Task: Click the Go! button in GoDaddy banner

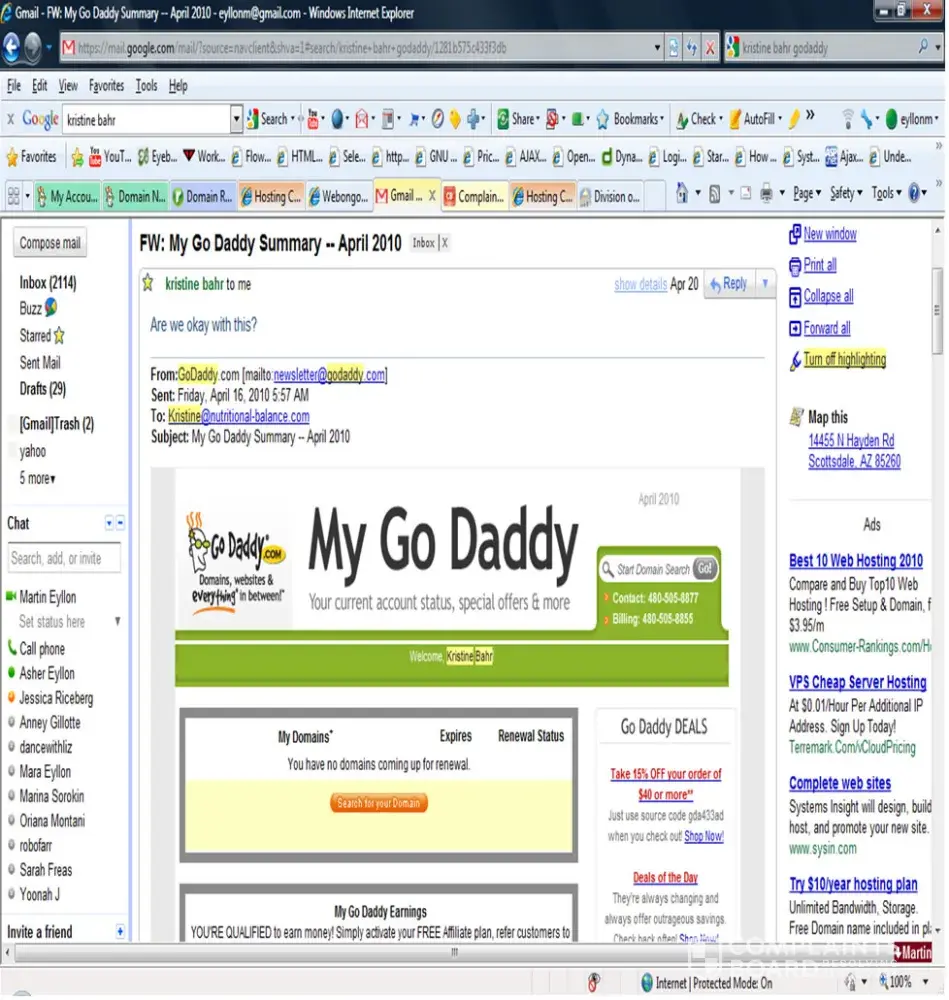Action: [x=705, y=568]
